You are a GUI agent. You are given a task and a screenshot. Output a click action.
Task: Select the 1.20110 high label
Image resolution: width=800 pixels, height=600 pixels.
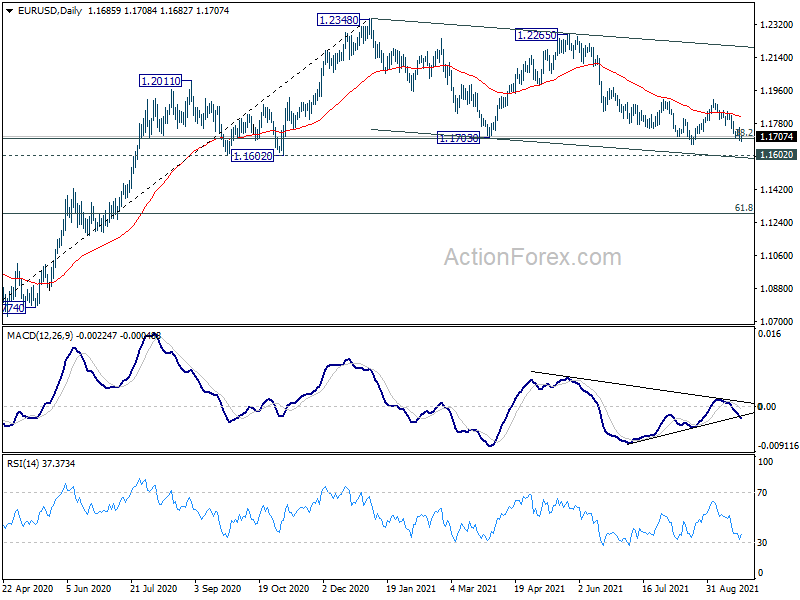pos(160,81)
